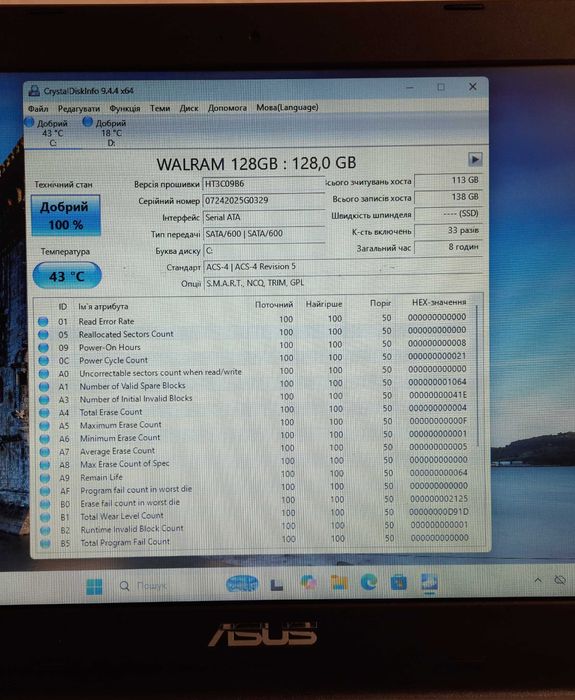
Task: Click status icon for Uncorrectable sectors count row
Action: [44, 374]
